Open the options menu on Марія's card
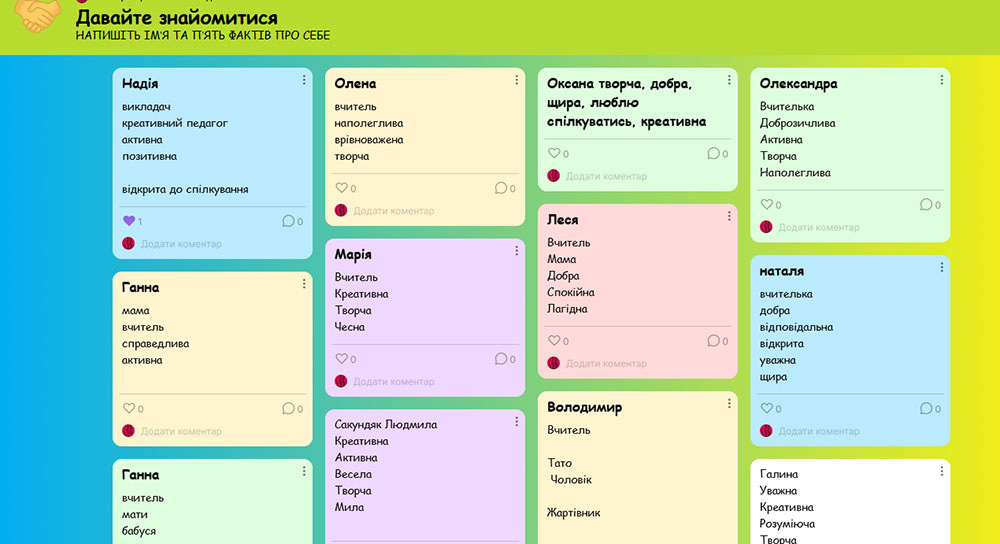 pyautogui.click(x=517, y=251)
